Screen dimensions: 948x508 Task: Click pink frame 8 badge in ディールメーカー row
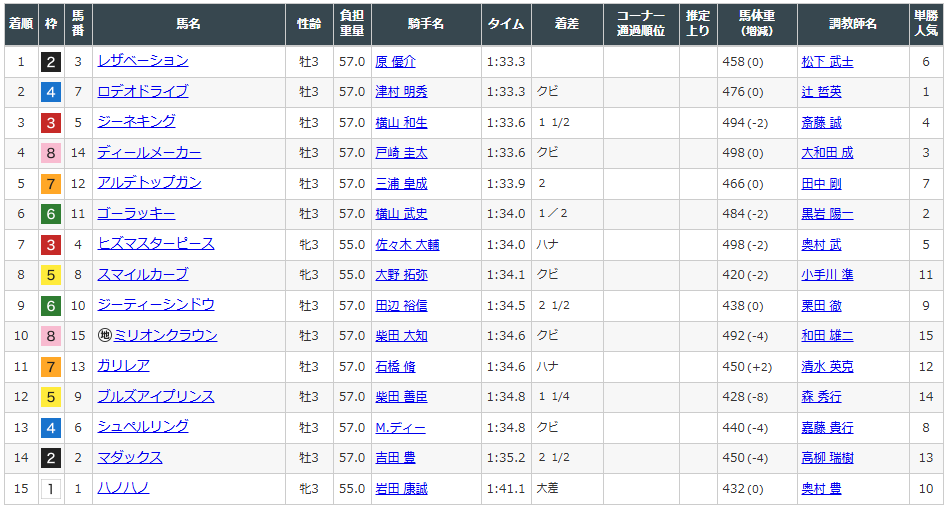50,153
